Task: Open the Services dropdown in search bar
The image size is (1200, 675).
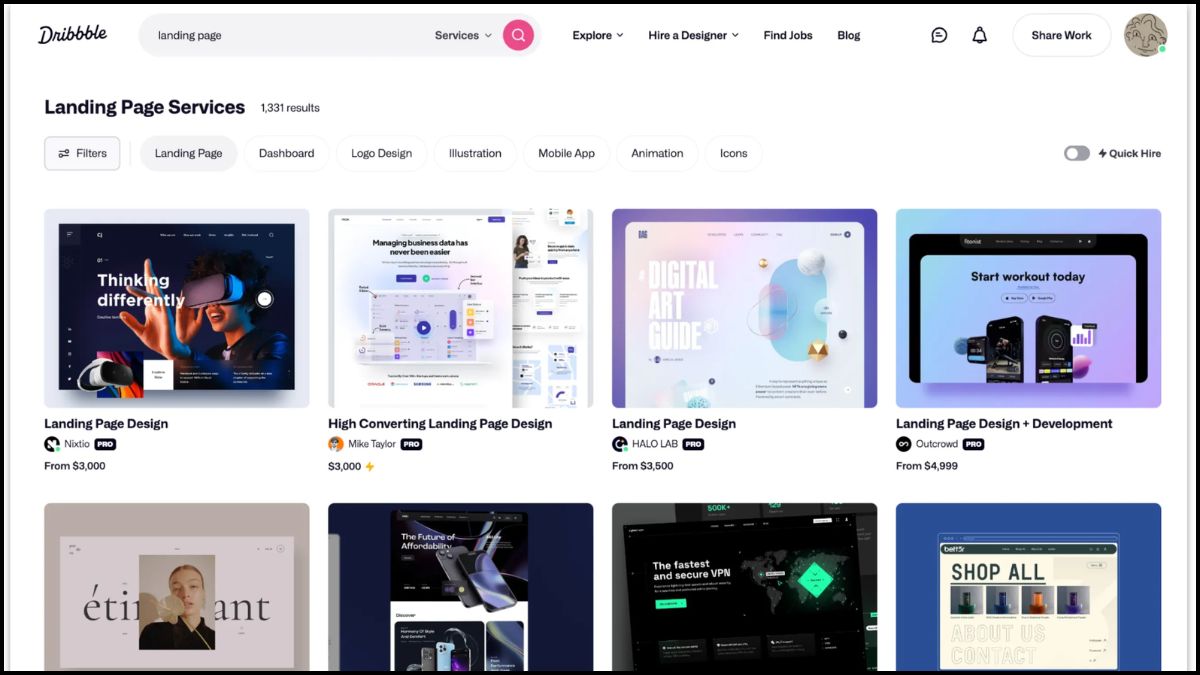Action: click(462, 34)
